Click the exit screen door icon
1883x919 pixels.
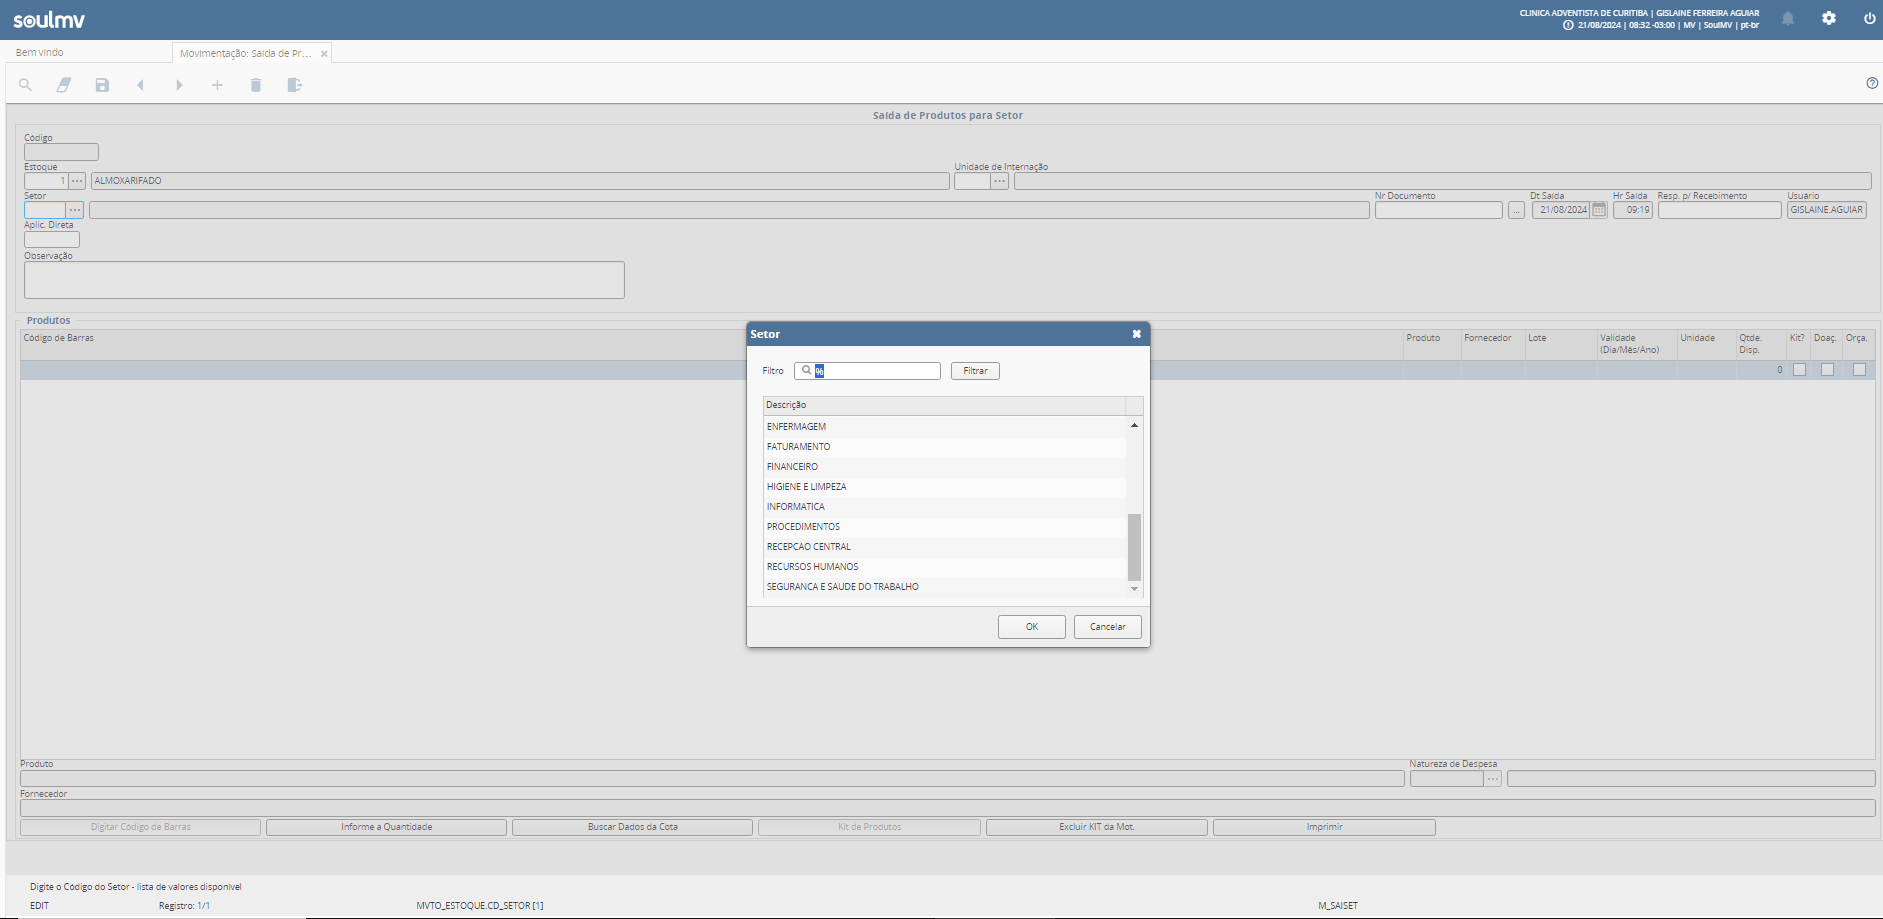pyautogui.click(x=294, y=85)
